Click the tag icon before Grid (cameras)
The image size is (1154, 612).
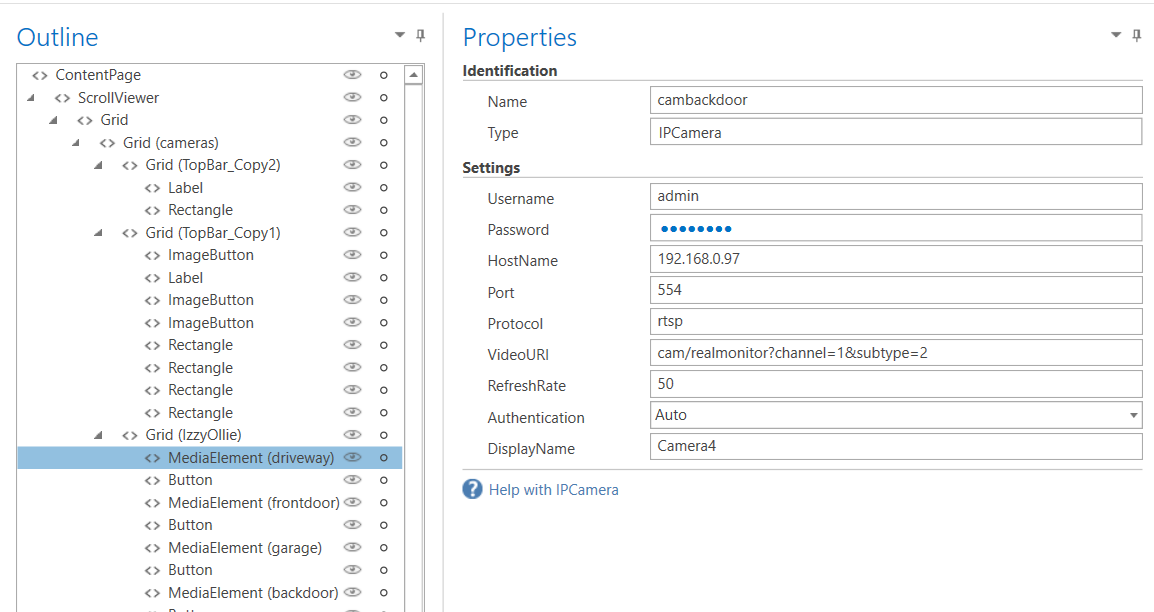point(107,143)
